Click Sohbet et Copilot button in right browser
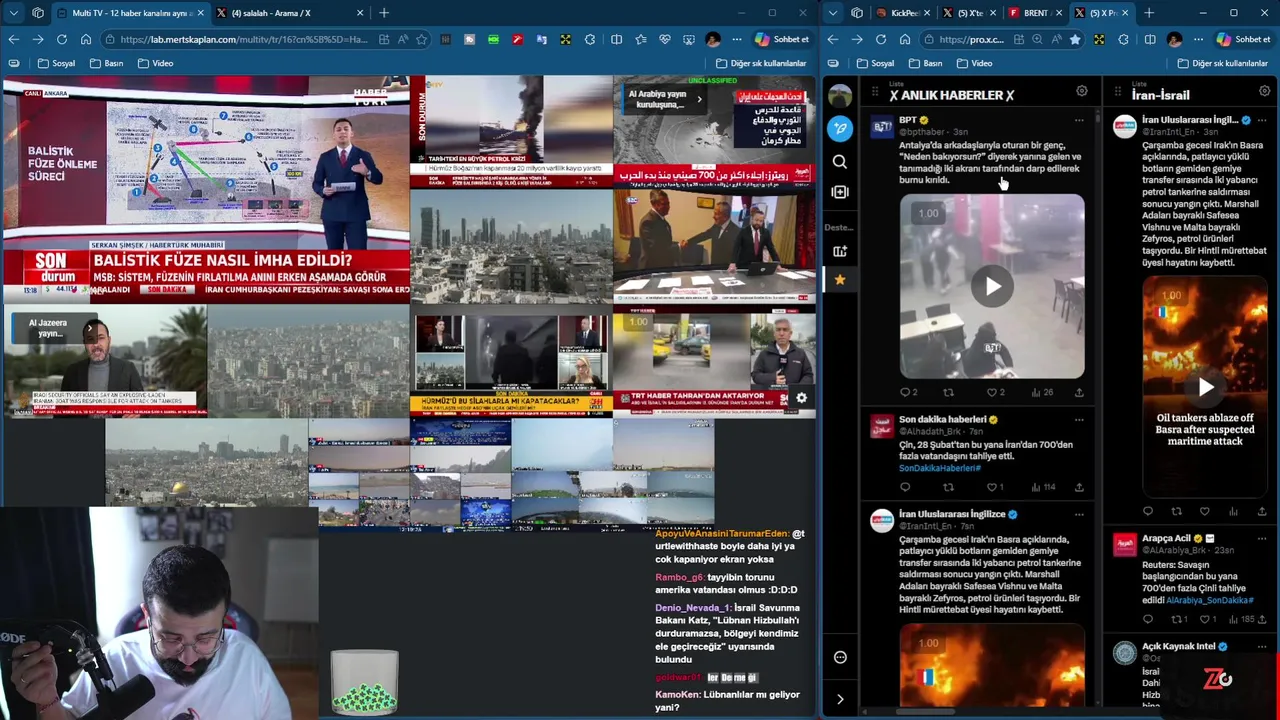Screen dimensions: 1280x720 (1243, 39)
